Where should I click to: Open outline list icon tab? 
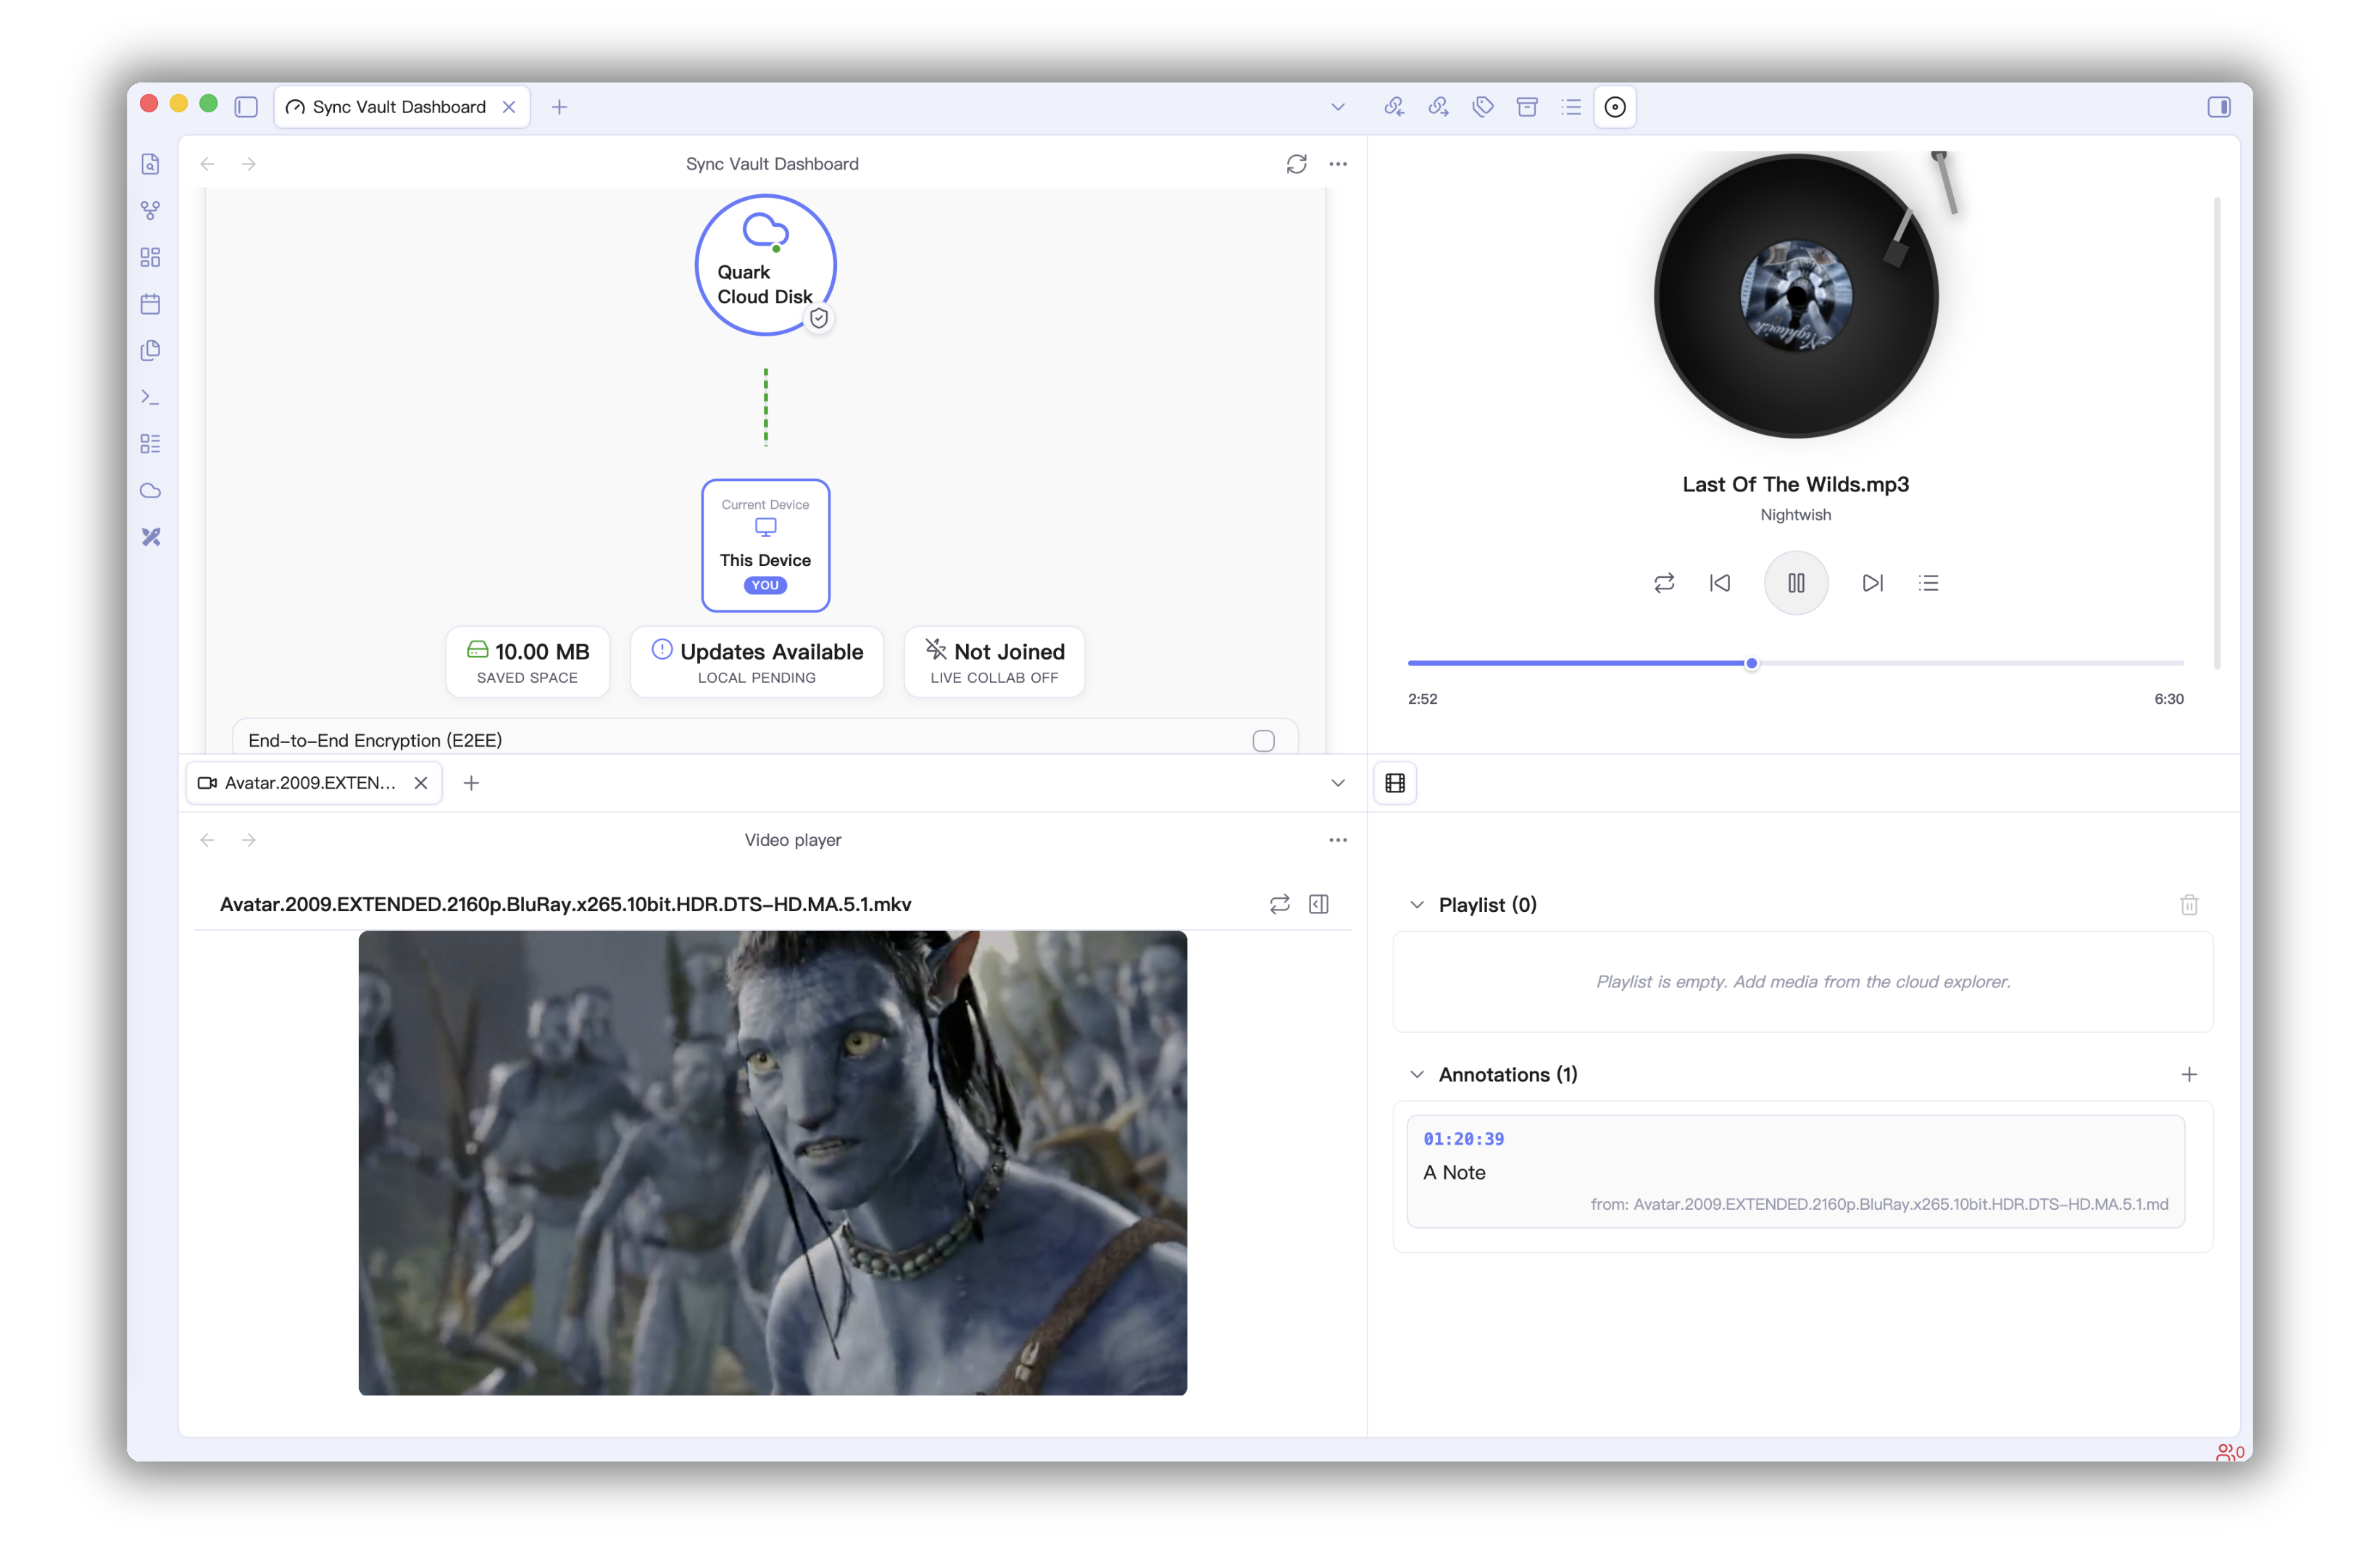click(1571, 107)
